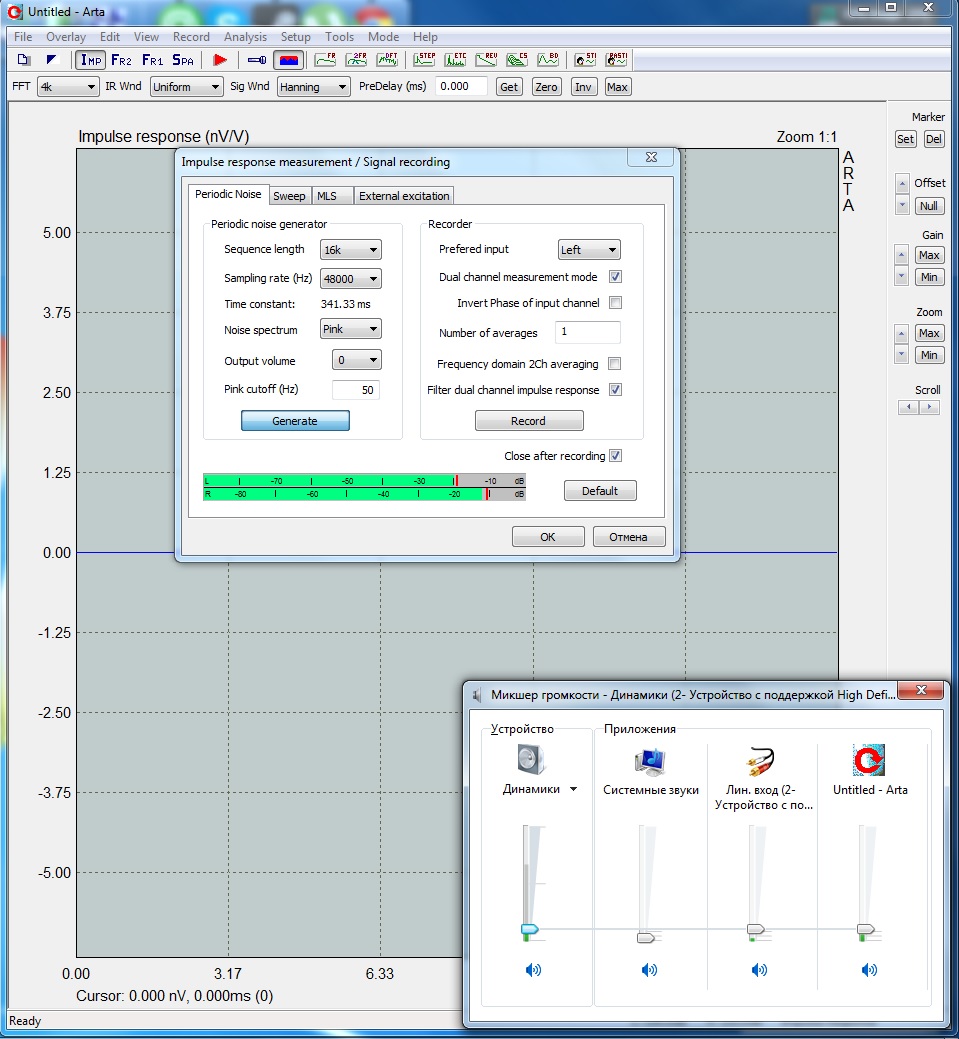Click the Offset up arrow
Viewport: 959px width, 1039px height.
pyautogui.click(x=901, y=183)
